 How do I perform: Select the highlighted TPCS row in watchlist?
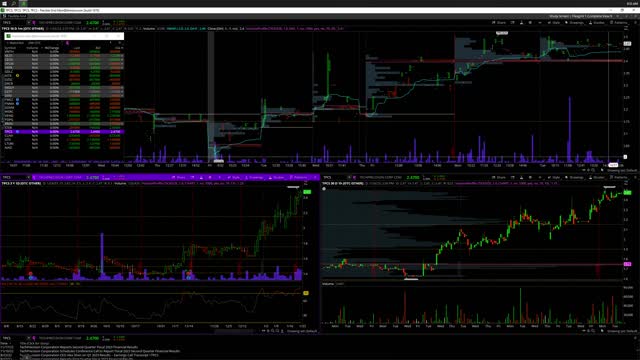pyautogui.click(x=63, y=132)
